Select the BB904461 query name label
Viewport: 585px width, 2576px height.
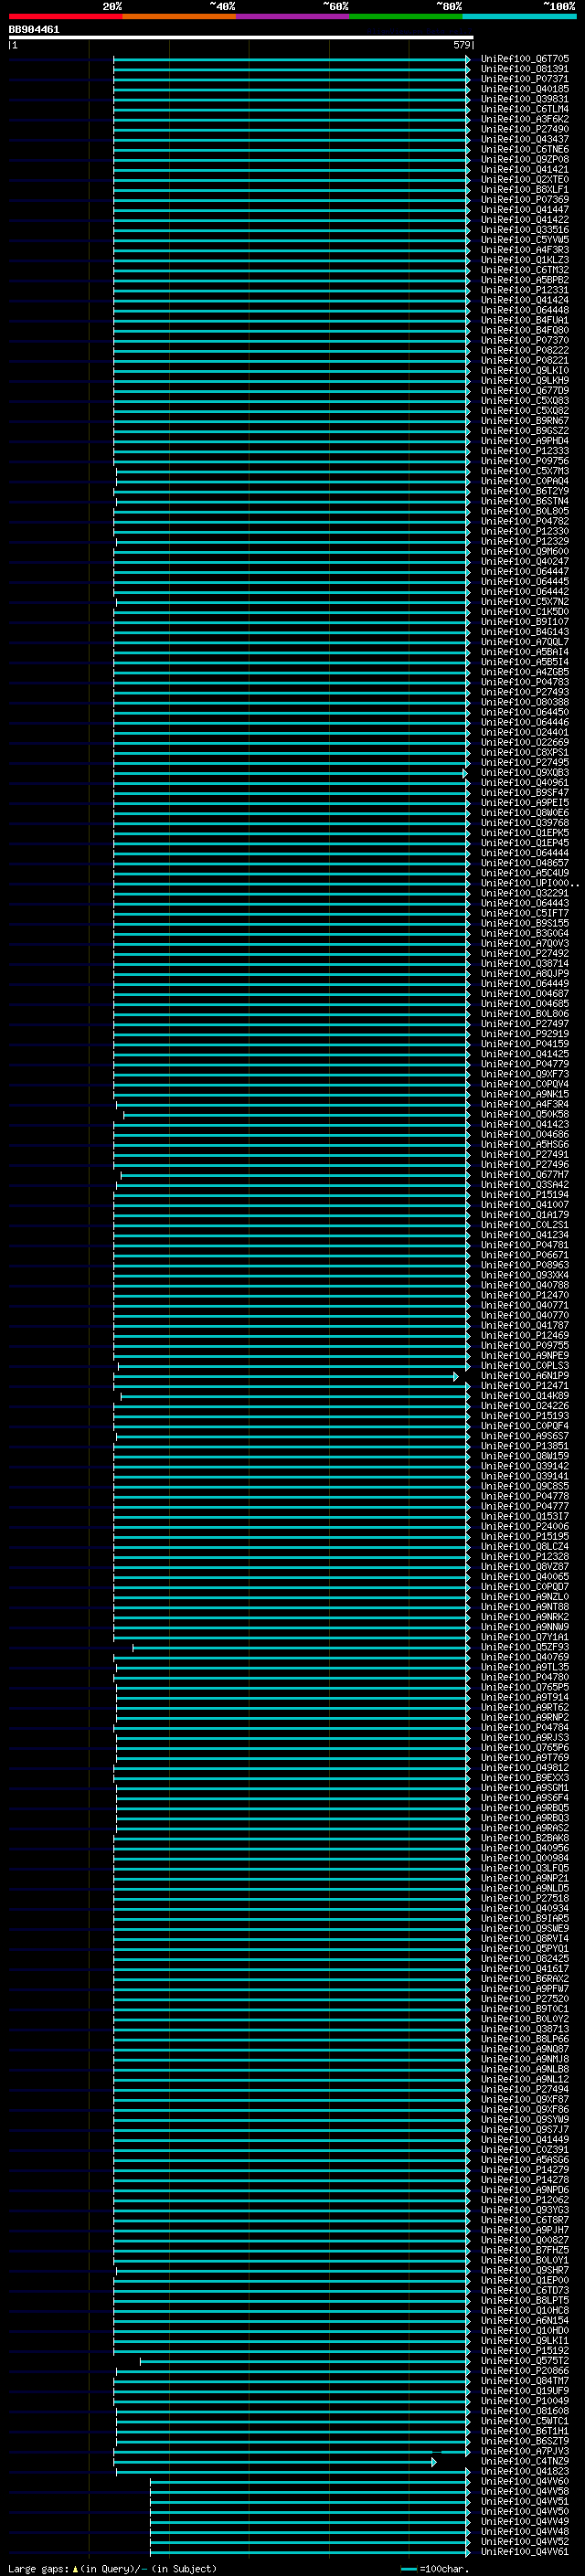pos(34,29)
